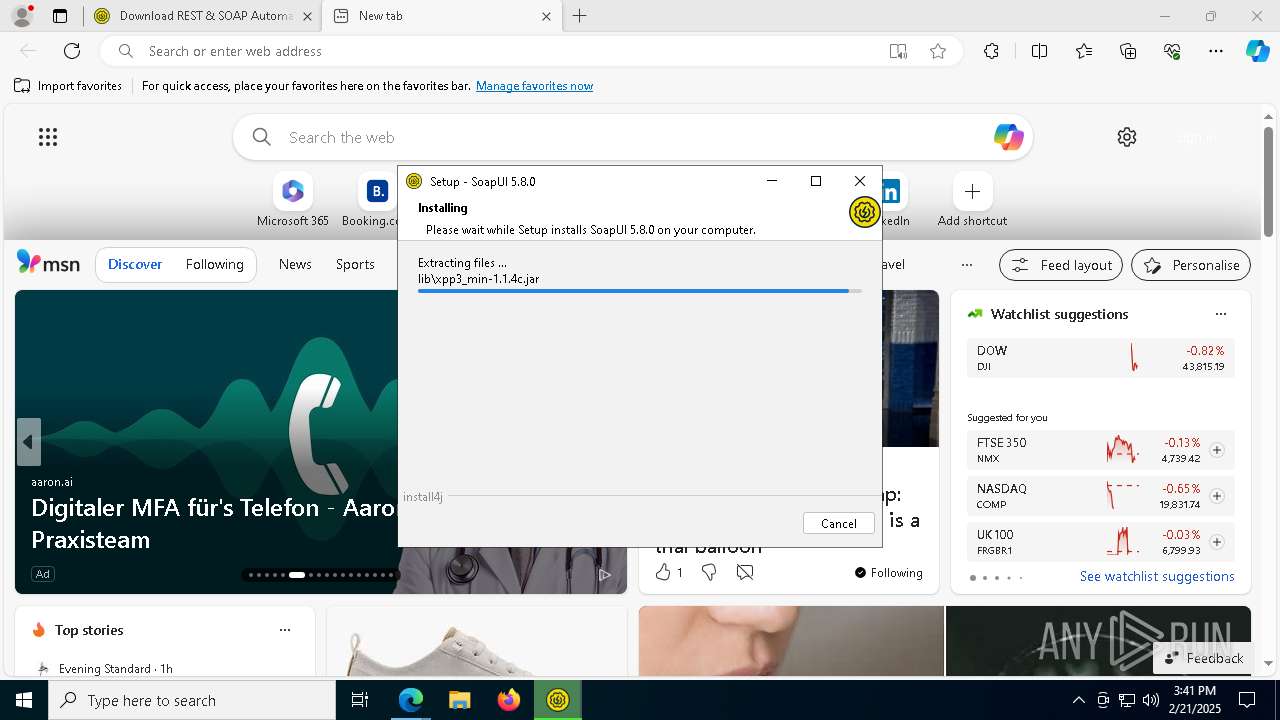Add UK 100 to watchlist
Viewport: 1280px width, 720px height.
(1216, 542)
